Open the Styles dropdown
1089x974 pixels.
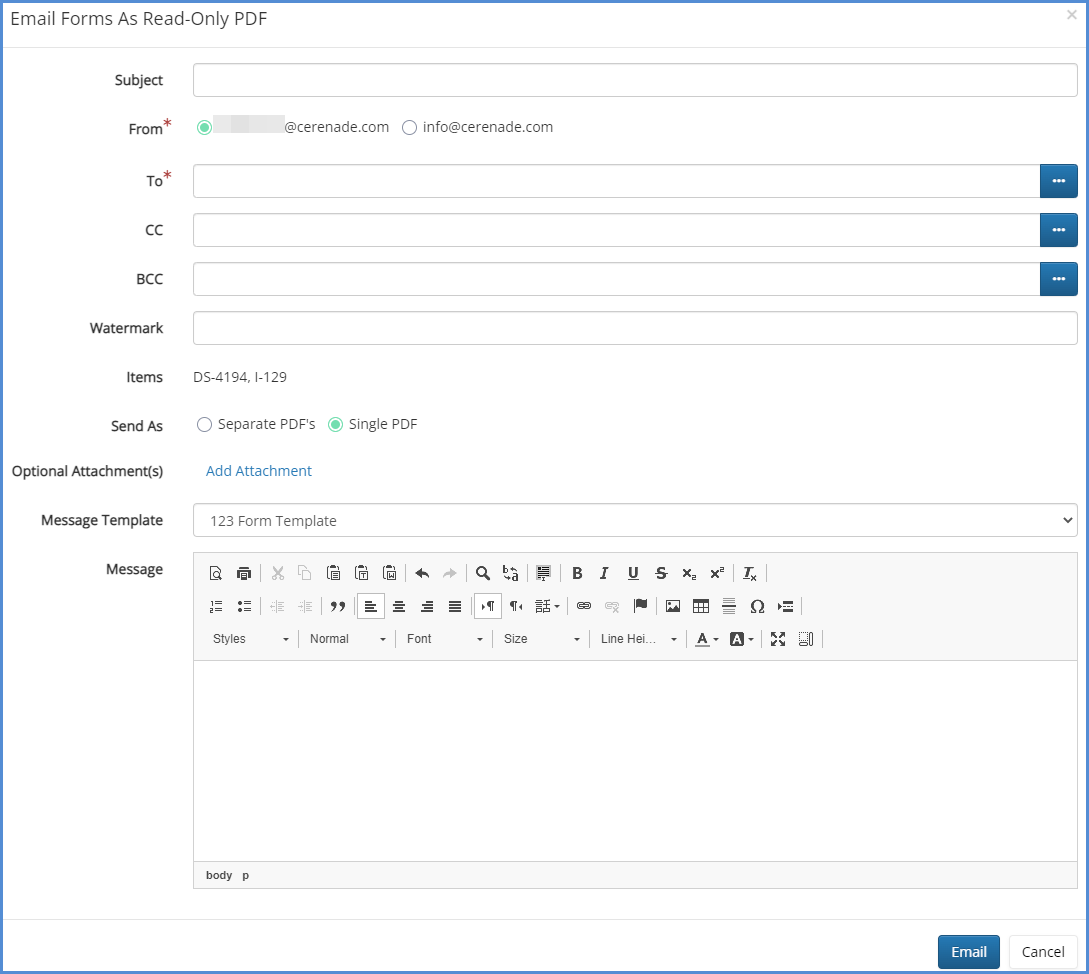(x=250, y=639)
